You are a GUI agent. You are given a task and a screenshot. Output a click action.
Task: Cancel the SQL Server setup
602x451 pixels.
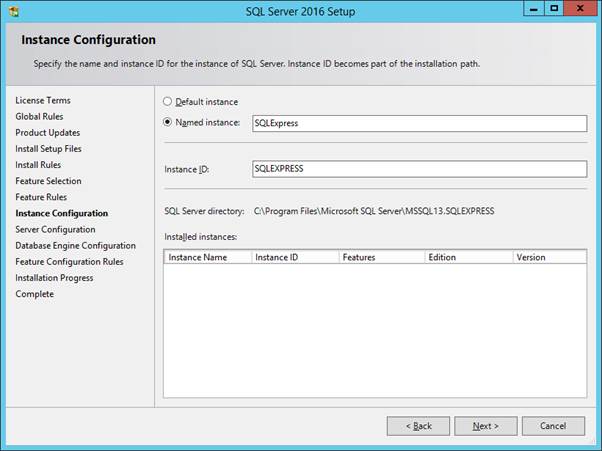click(553, 426)
